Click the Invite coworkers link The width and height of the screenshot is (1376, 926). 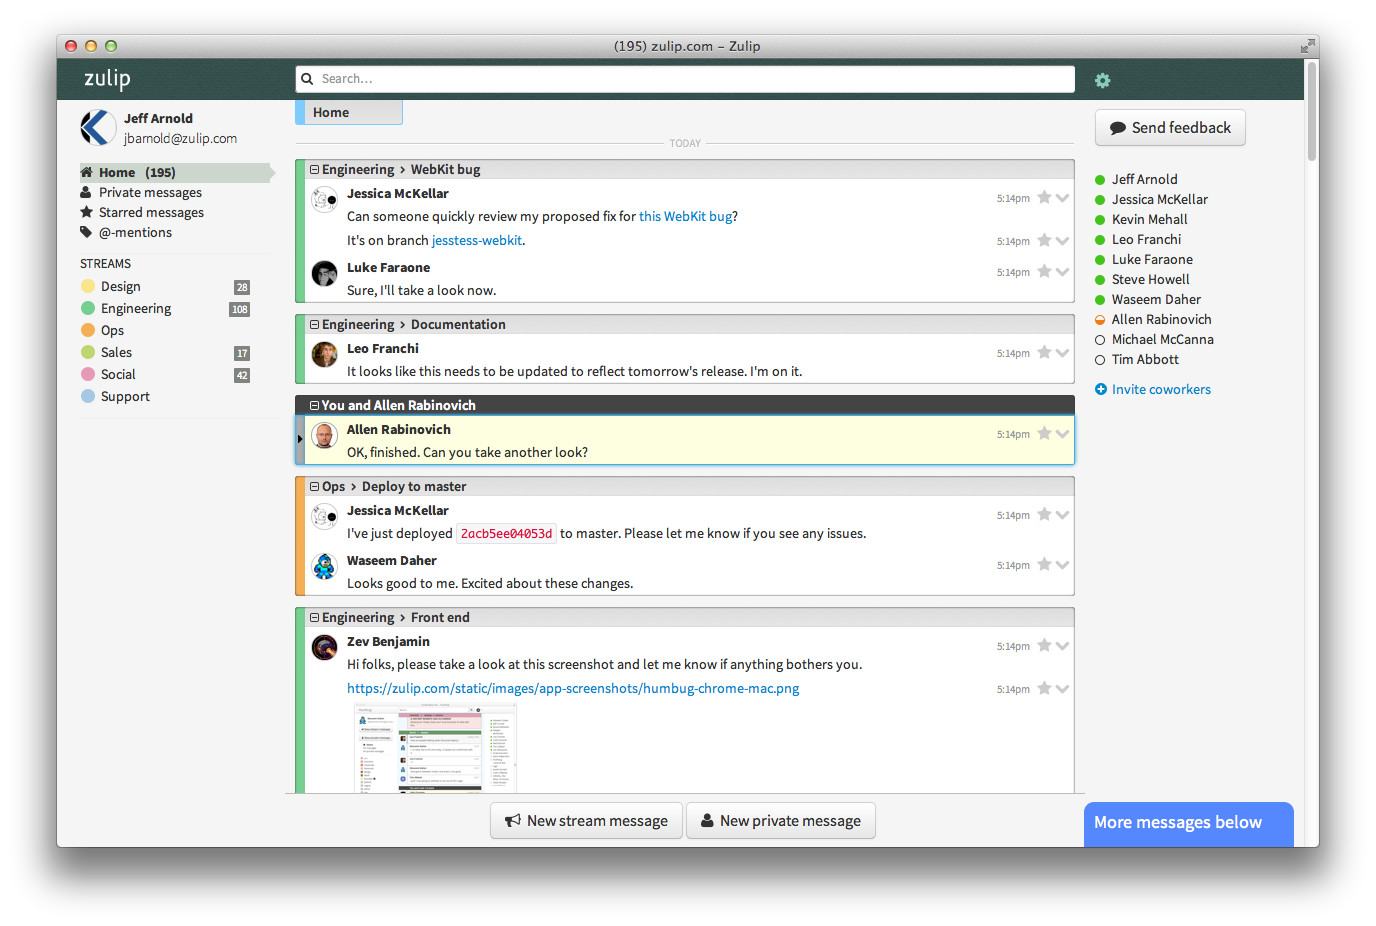click(x=1161, y=389)
